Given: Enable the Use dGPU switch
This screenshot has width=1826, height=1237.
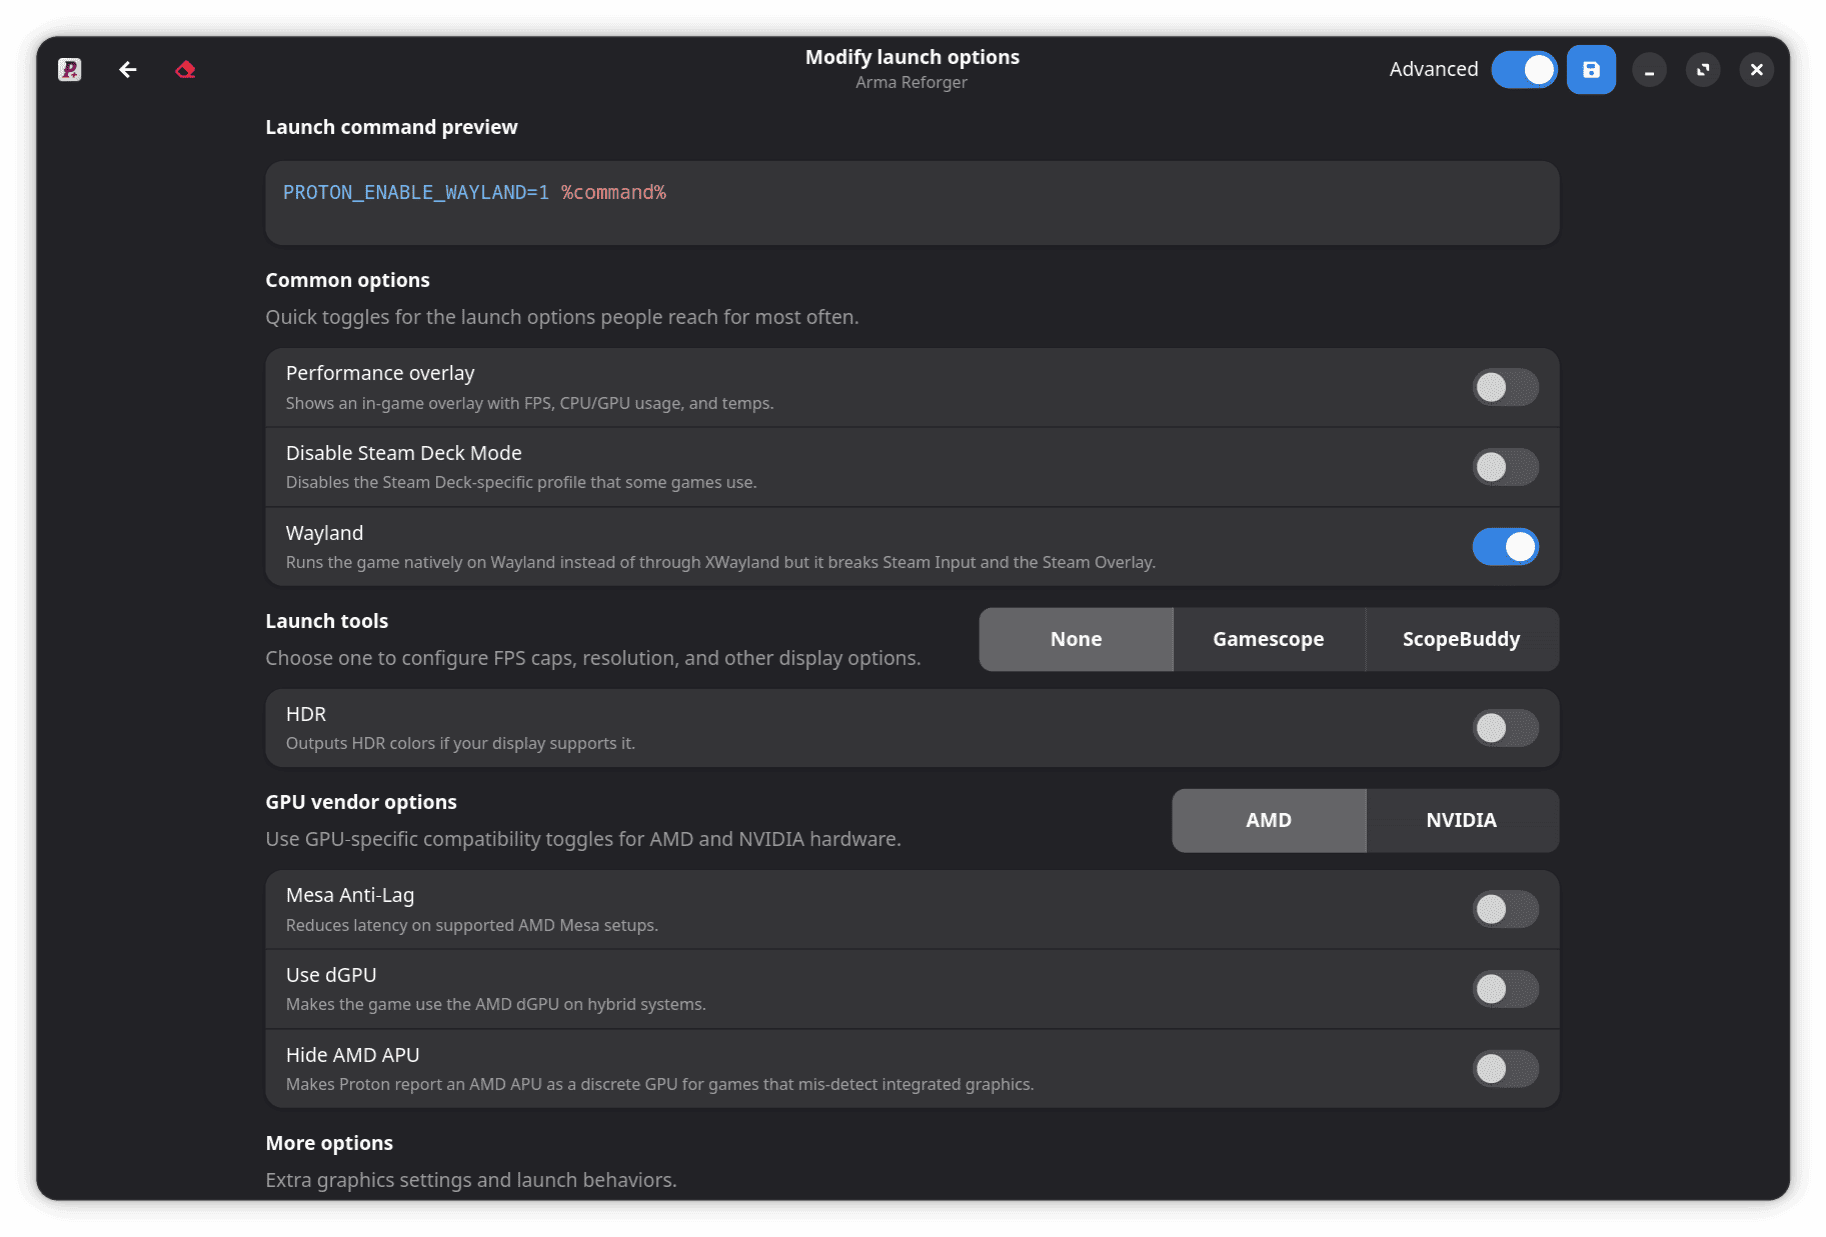Looking at the screenshot, I should 1505,989.
